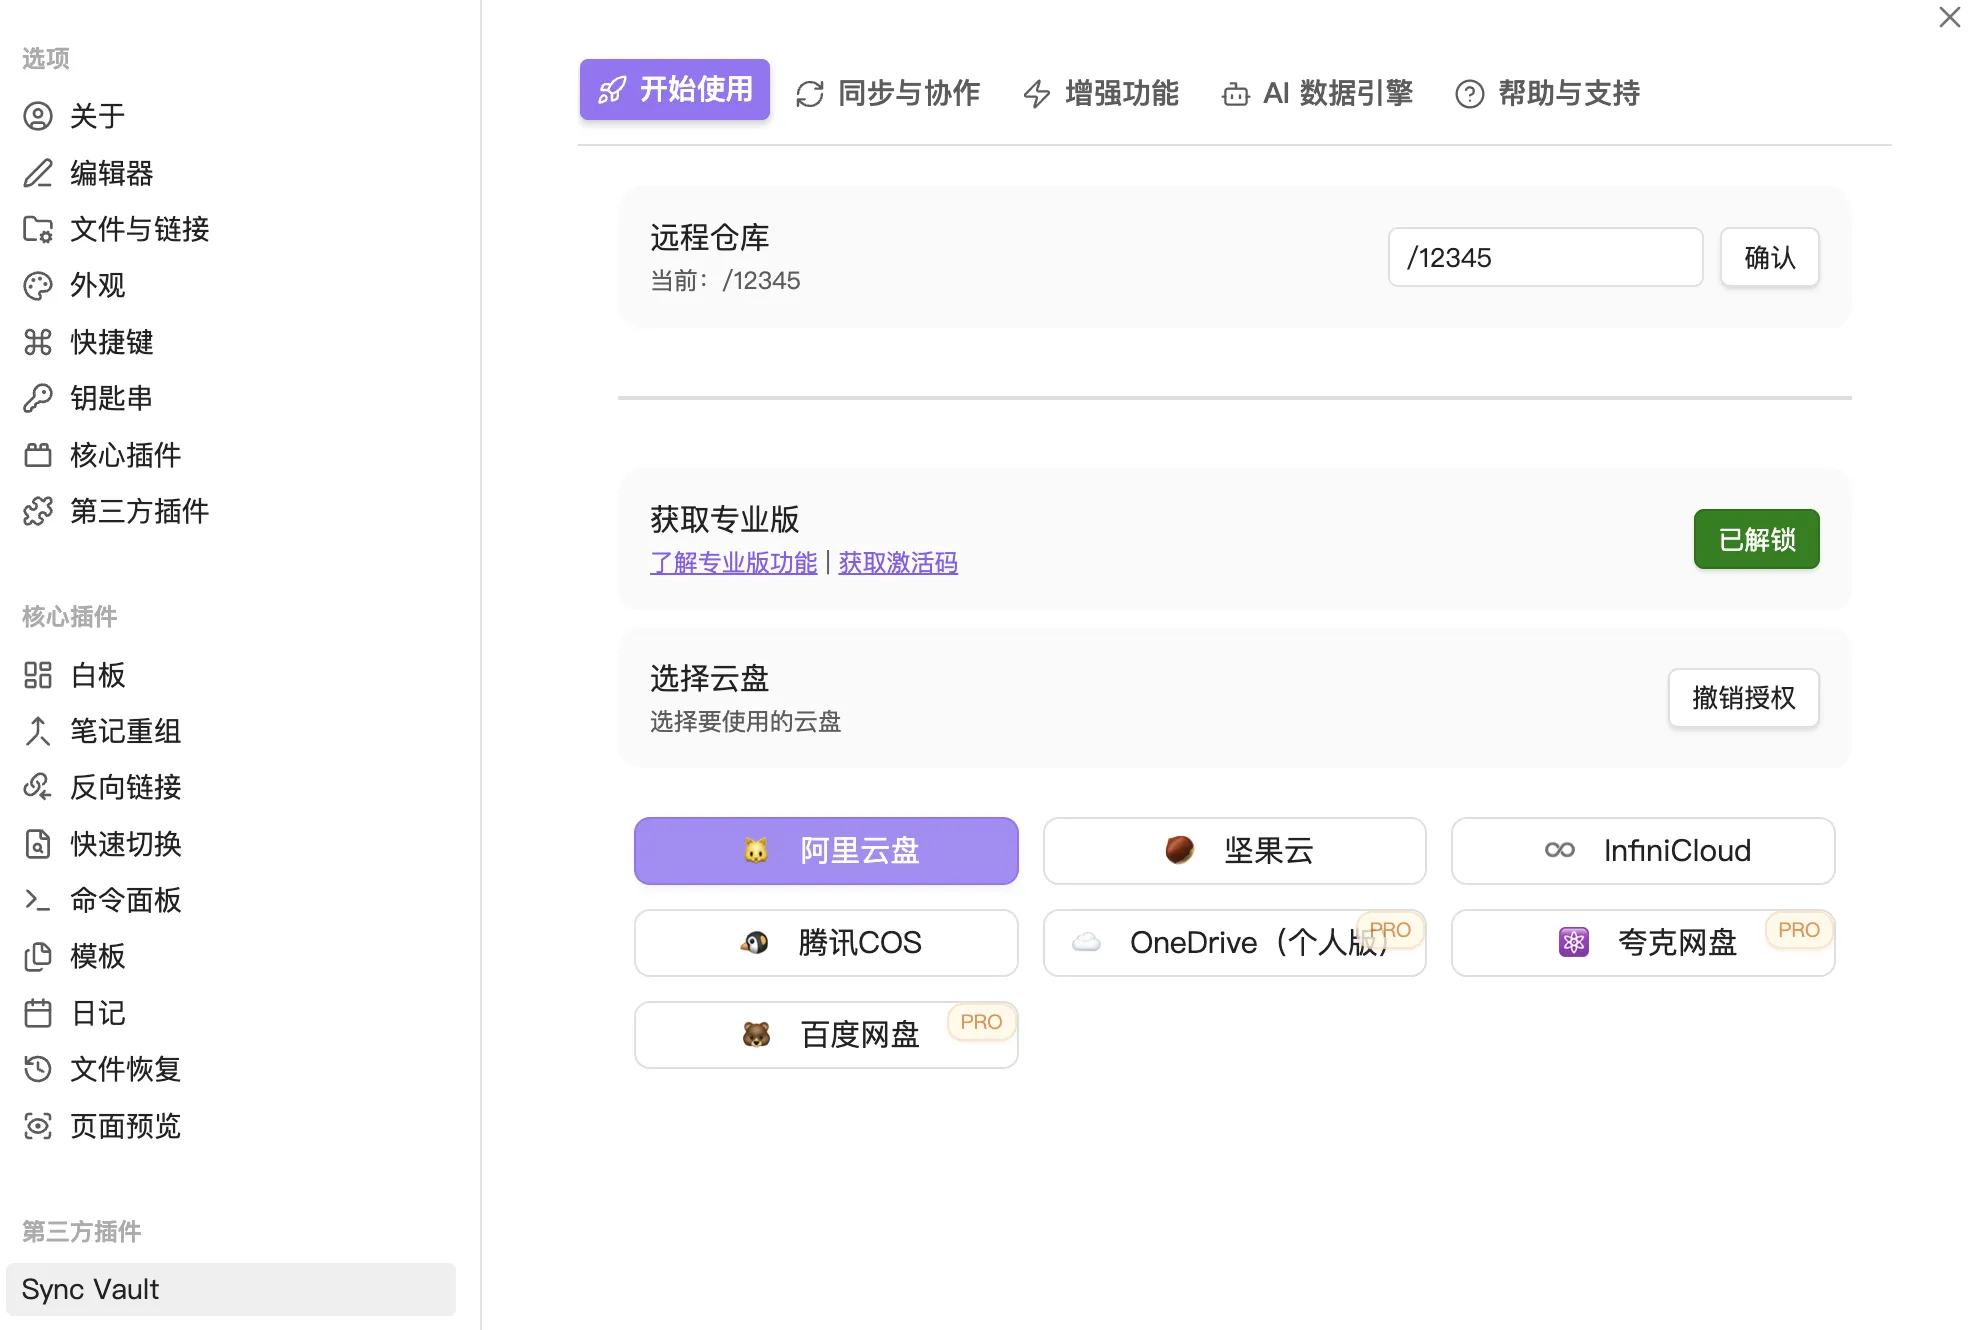Click the 核心插件 box icon in options
Image resolution: width=1970 pixels, height=1330 pixels.
click(x=38, y=455)
